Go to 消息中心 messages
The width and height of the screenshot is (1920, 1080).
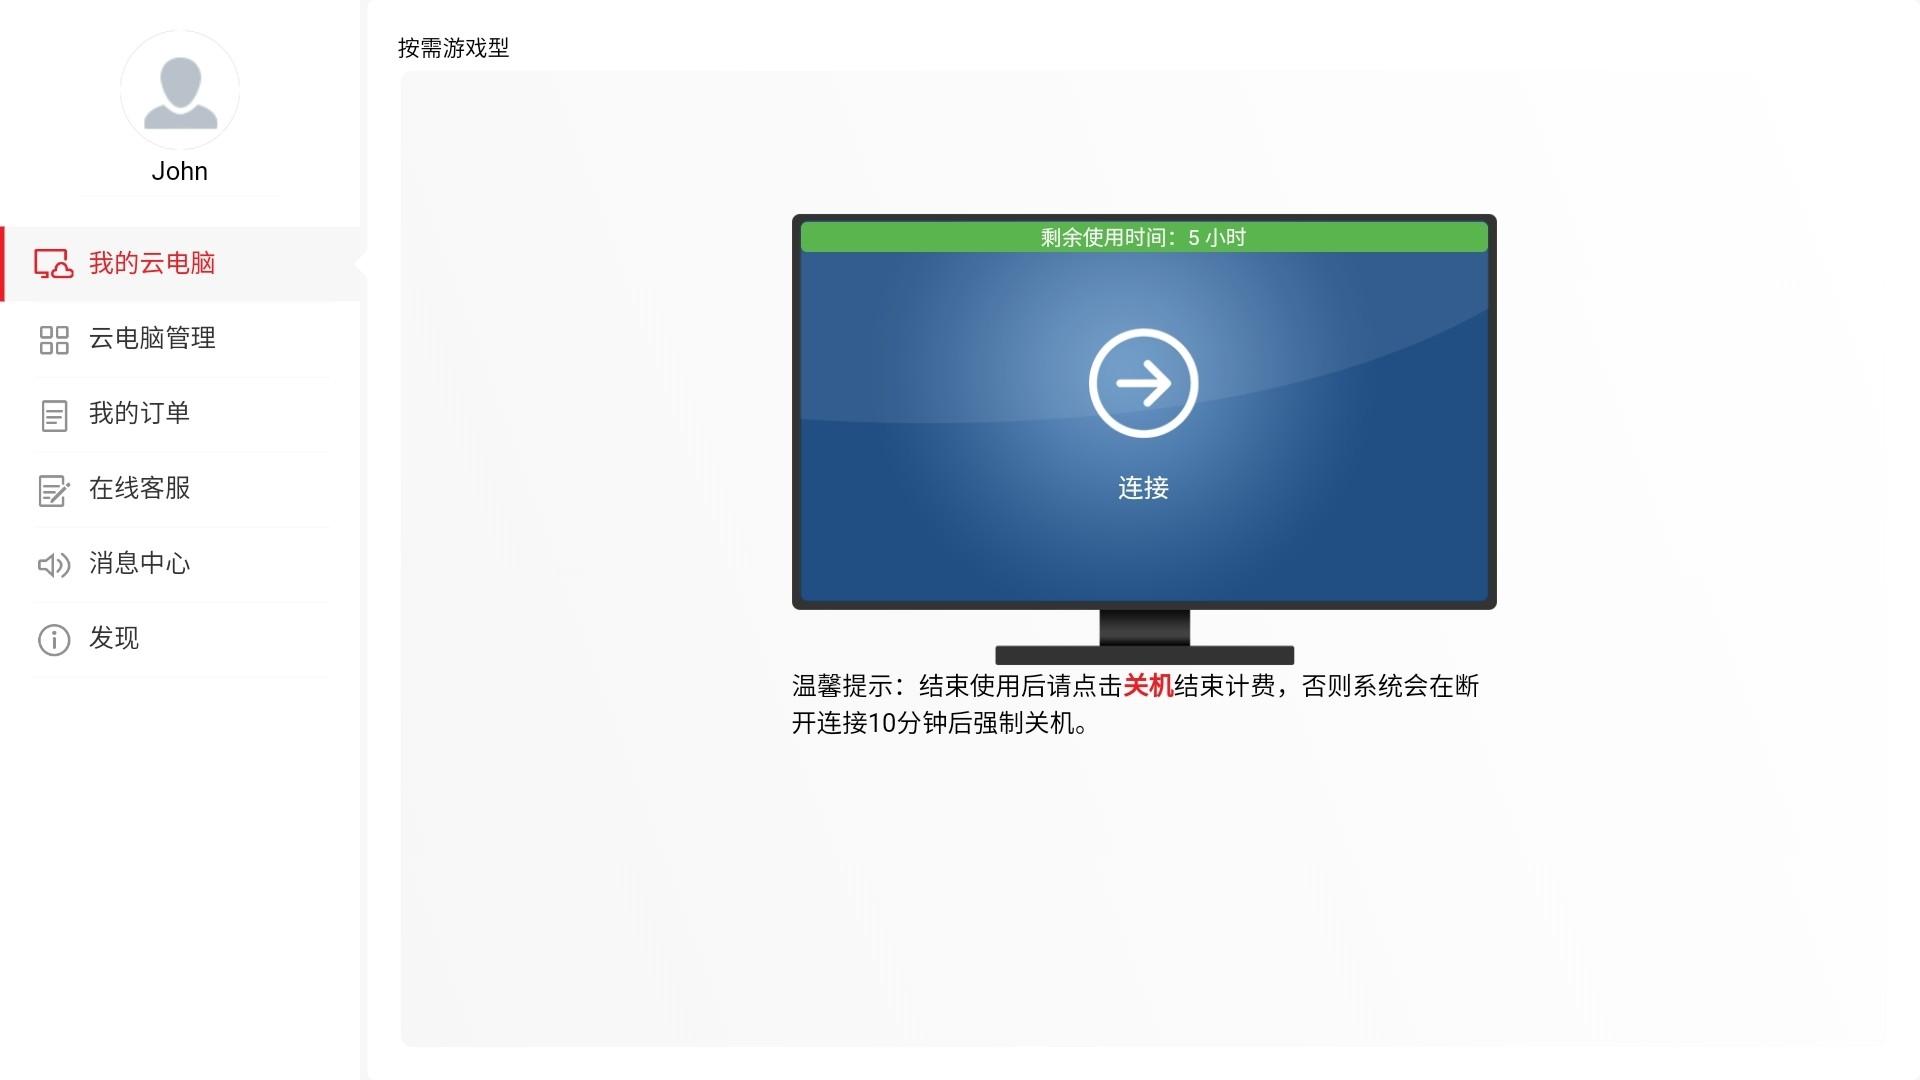[x=139, y=563]
